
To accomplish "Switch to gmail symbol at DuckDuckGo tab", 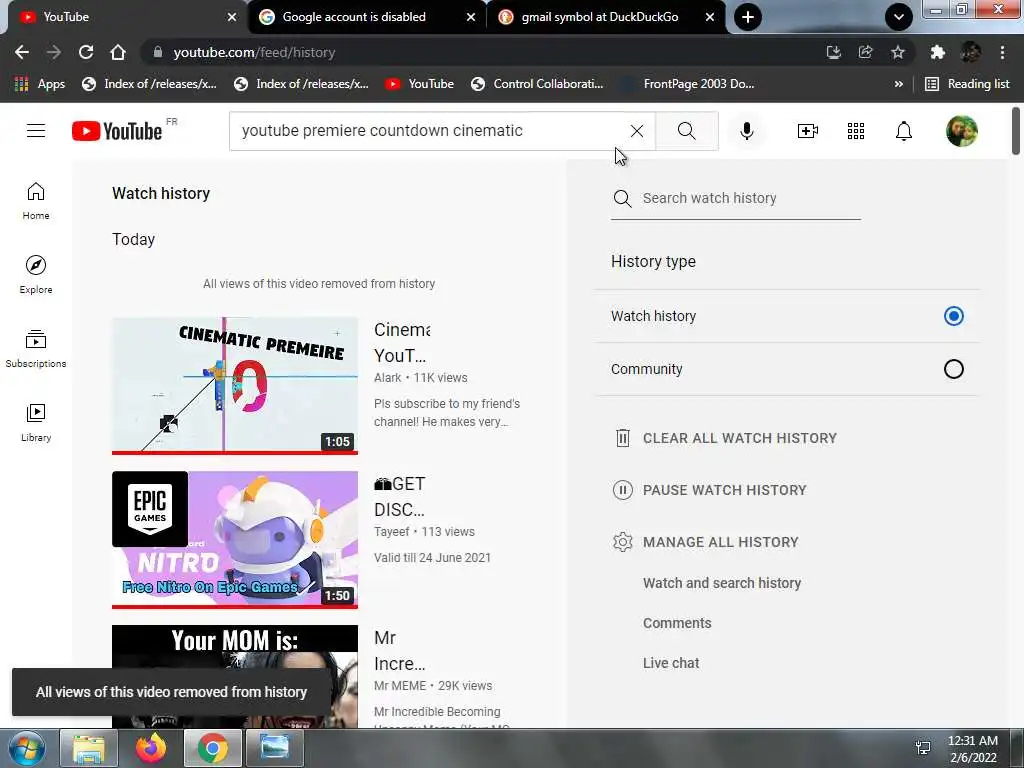I will (606, 17).
